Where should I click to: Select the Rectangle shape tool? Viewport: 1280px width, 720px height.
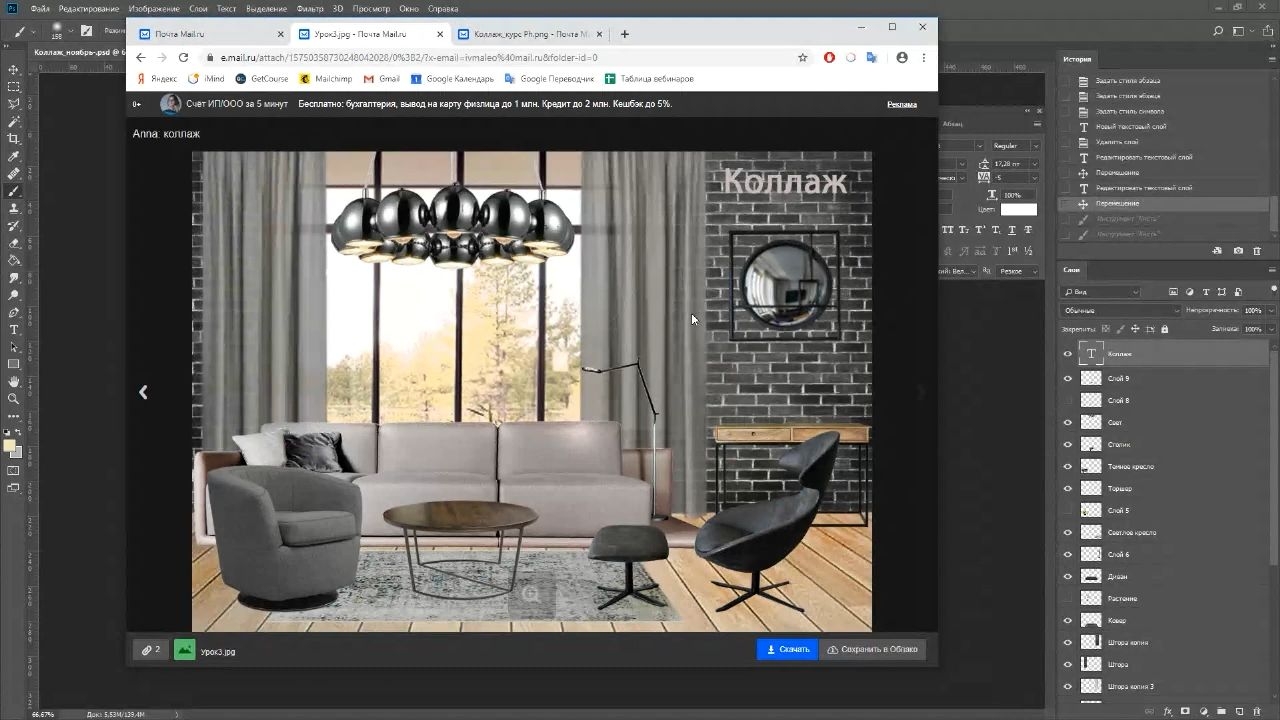coord(14,364)
